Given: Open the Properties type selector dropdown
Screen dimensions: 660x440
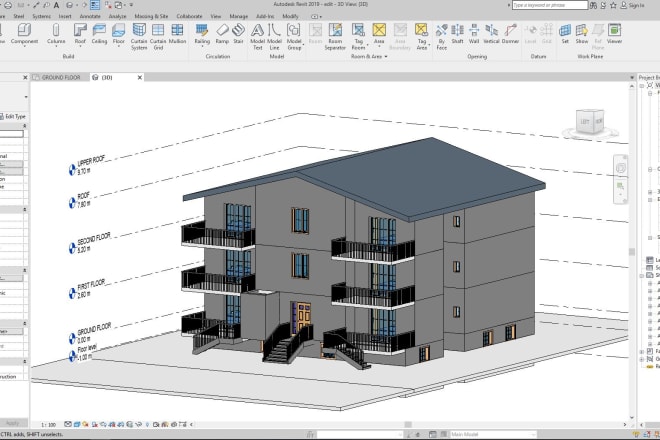Looking at the screenshot, I should tap(26, 97).
